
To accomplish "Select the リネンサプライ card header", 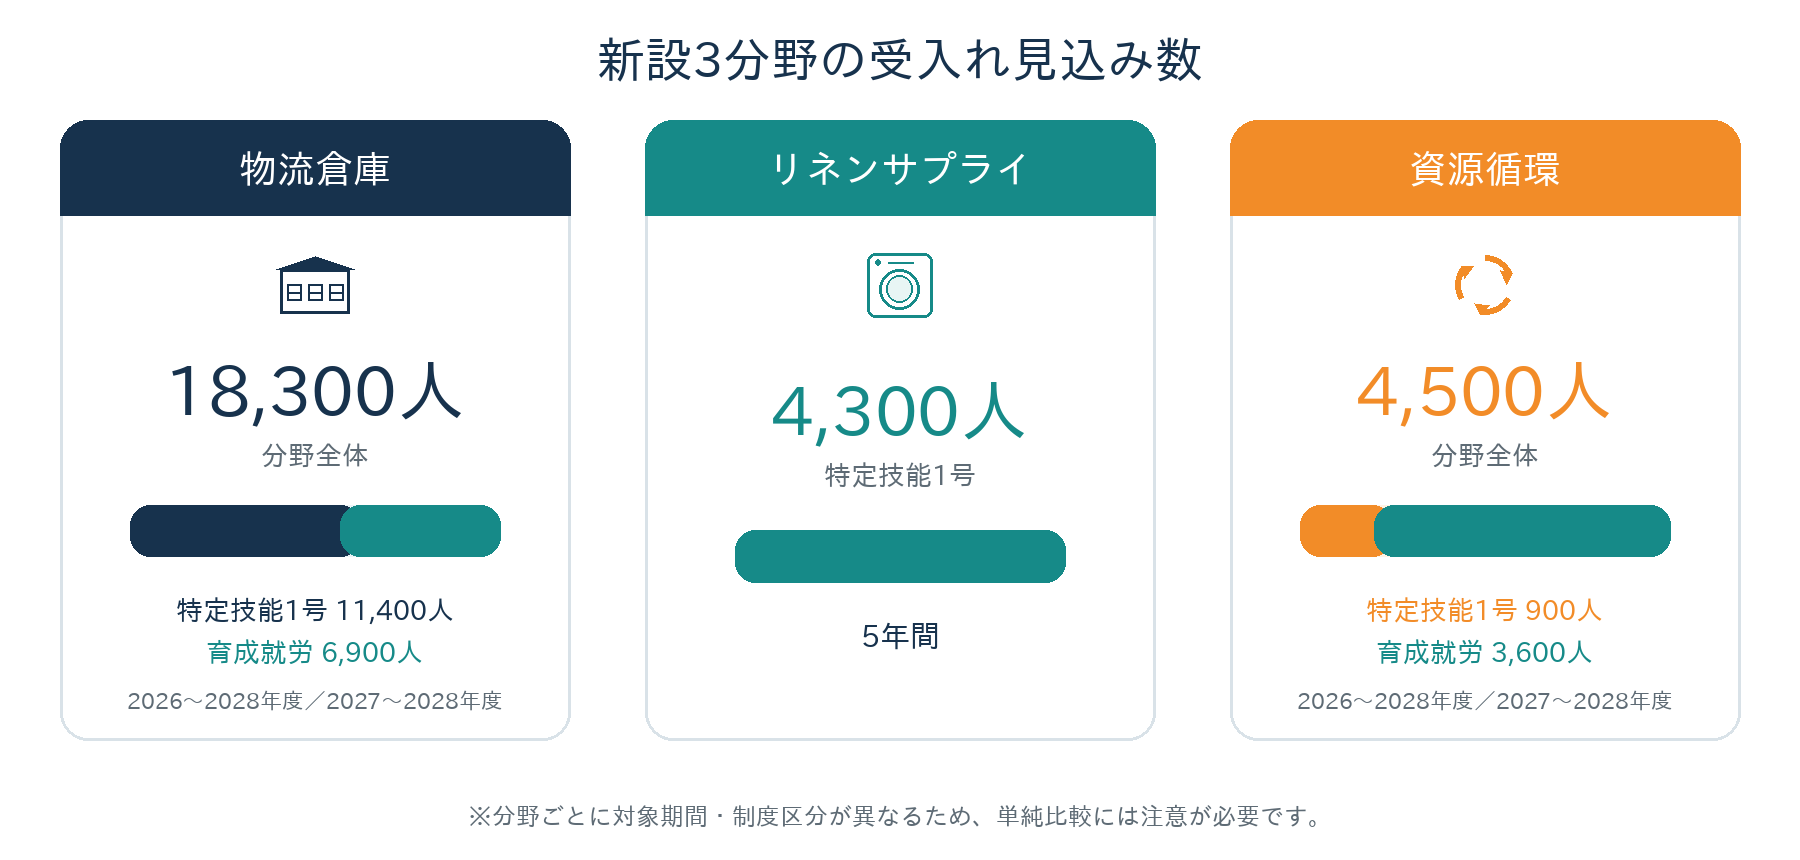I will pyautogui.click(x=900, y=168).
